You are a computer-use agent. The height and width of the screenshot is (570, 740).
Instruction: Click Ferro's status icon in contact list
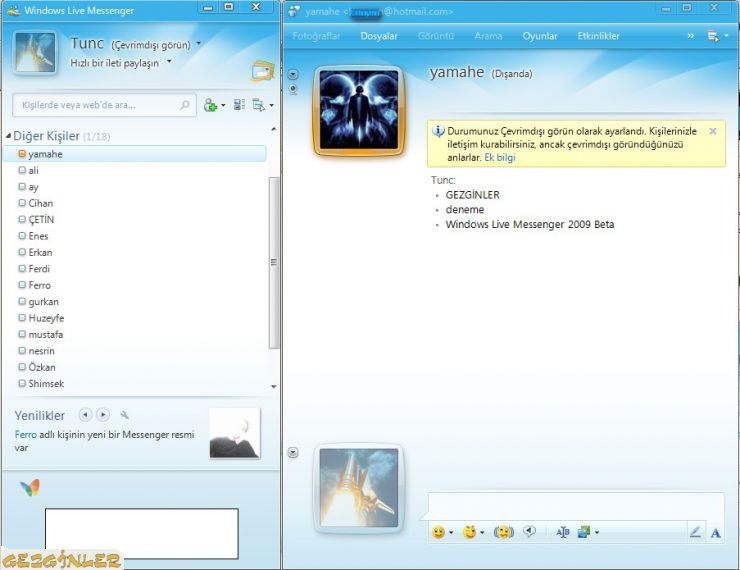click(x=22, y=285)
